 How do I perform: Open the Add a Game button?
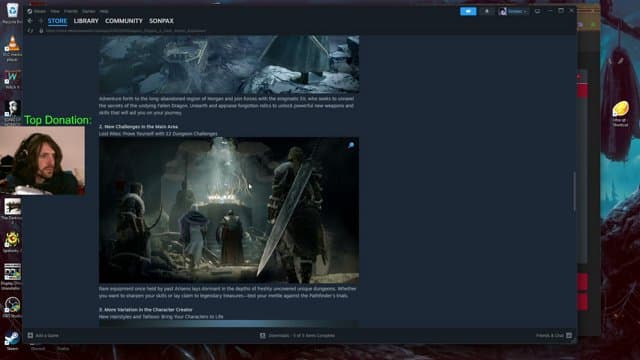(x=43, y=336)
